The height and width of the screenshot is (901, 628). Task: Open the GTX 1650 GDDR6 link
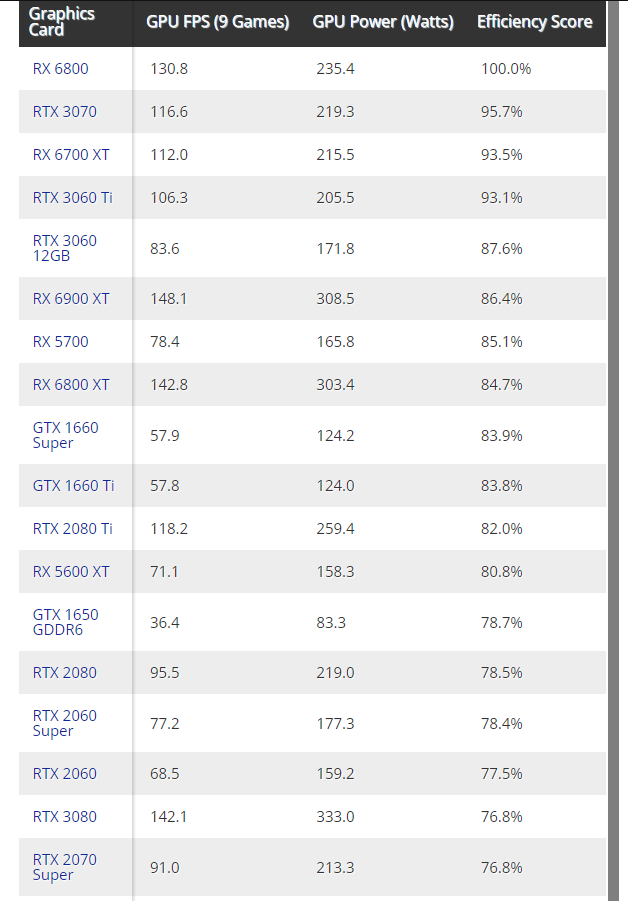point(65,622)
